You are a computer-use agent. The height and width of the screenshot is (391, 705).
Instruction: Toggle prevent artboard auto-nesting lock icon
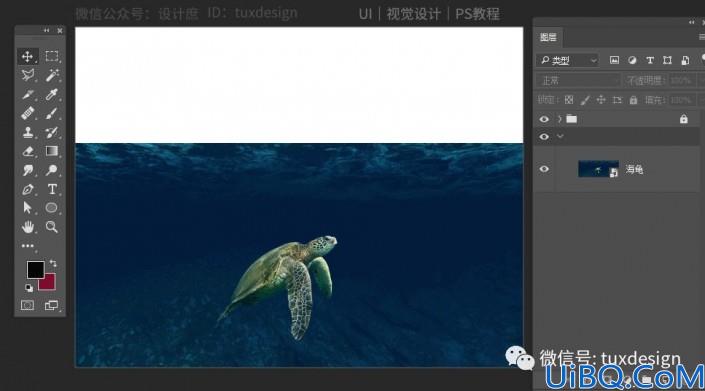click(617, 100)
